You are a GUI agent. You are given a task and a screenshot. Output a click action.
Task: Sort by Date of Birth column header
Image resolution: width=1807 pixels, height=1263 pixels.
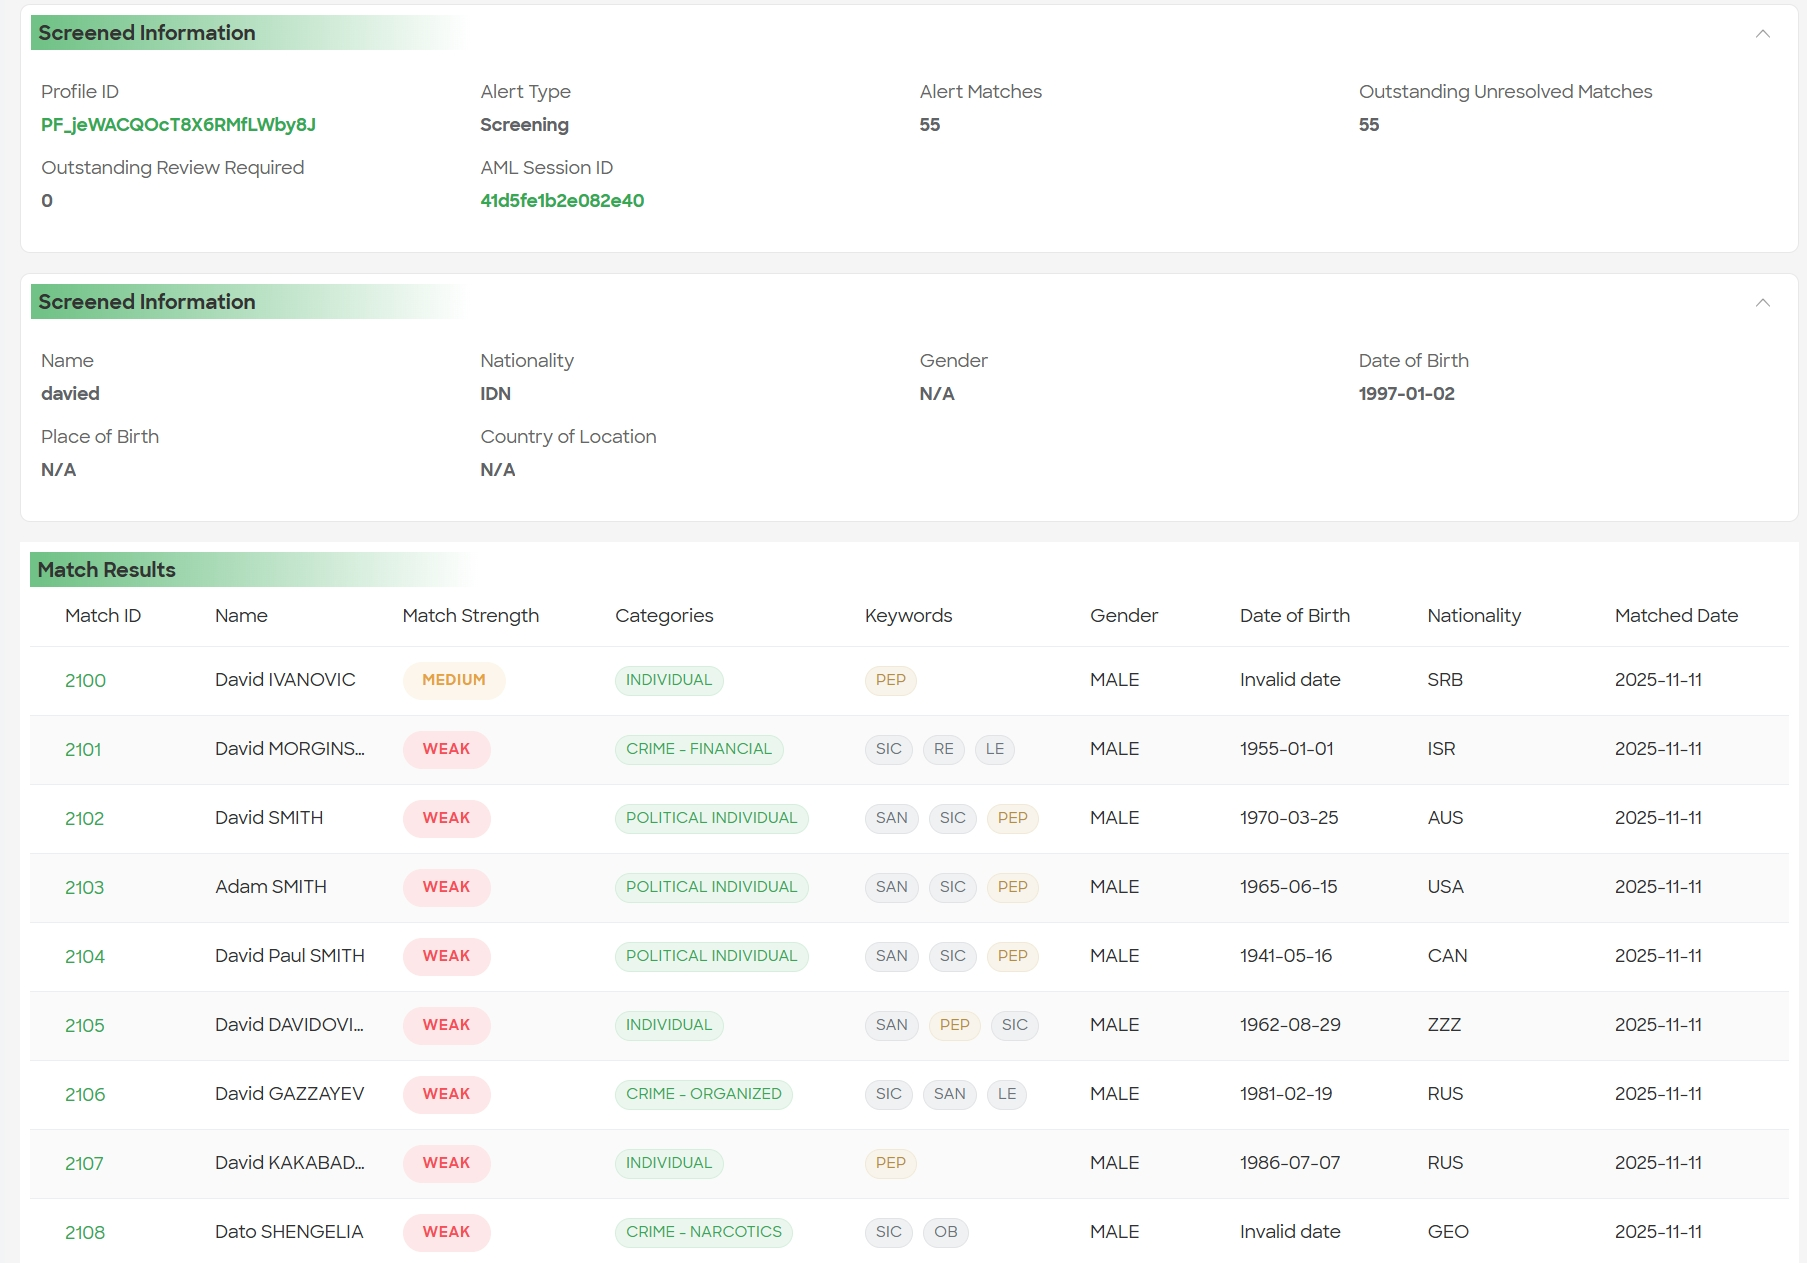1294,616
